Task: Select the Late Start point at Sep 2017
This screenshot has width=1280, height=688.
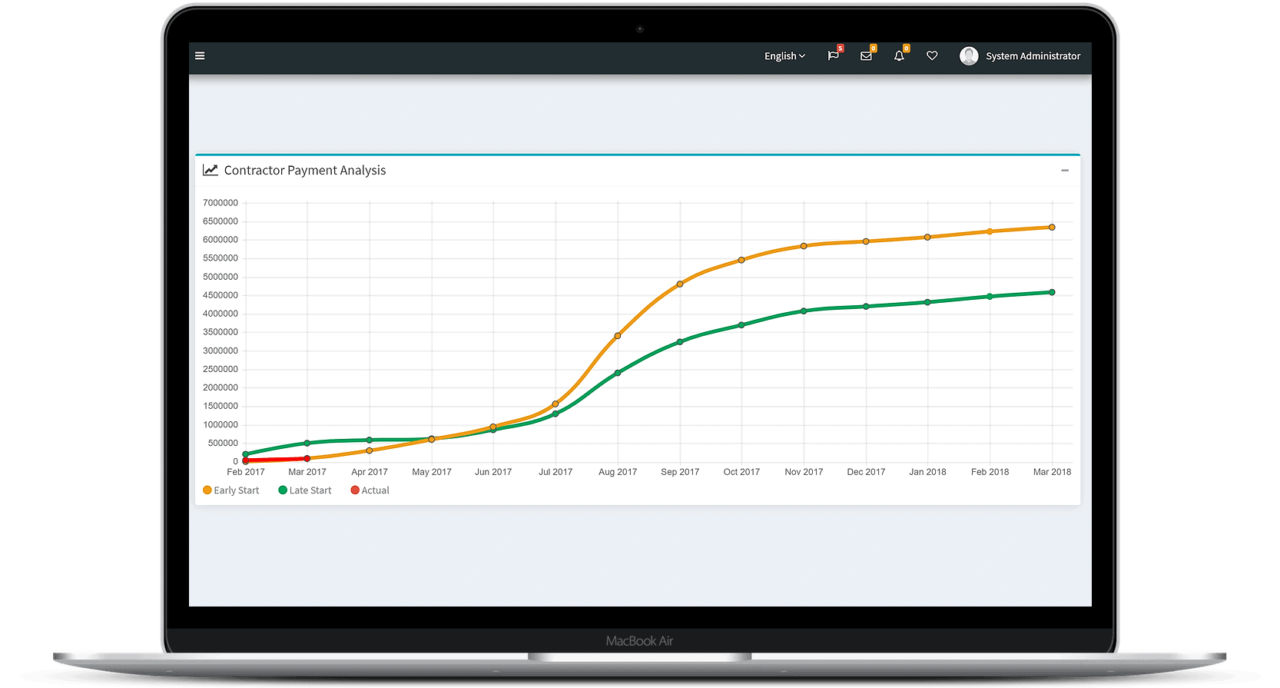Action: click(x=680, y=342)
